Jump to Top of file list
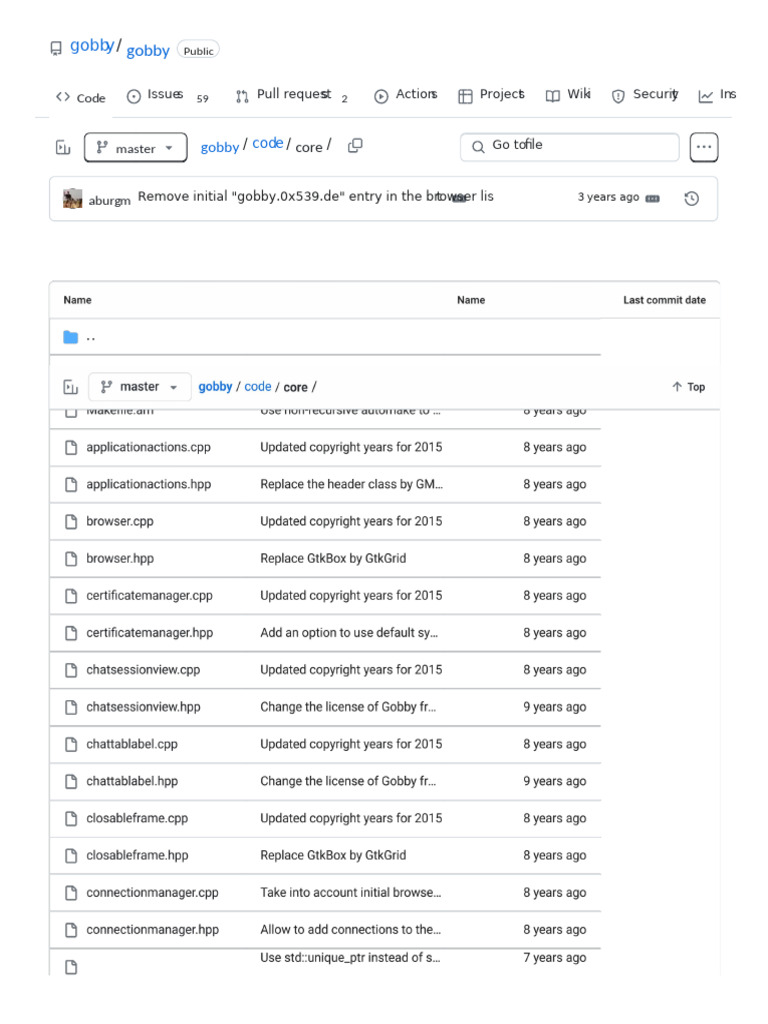Image resolution: width=768 pixels, height=1024 pixels. click(688, 387)
